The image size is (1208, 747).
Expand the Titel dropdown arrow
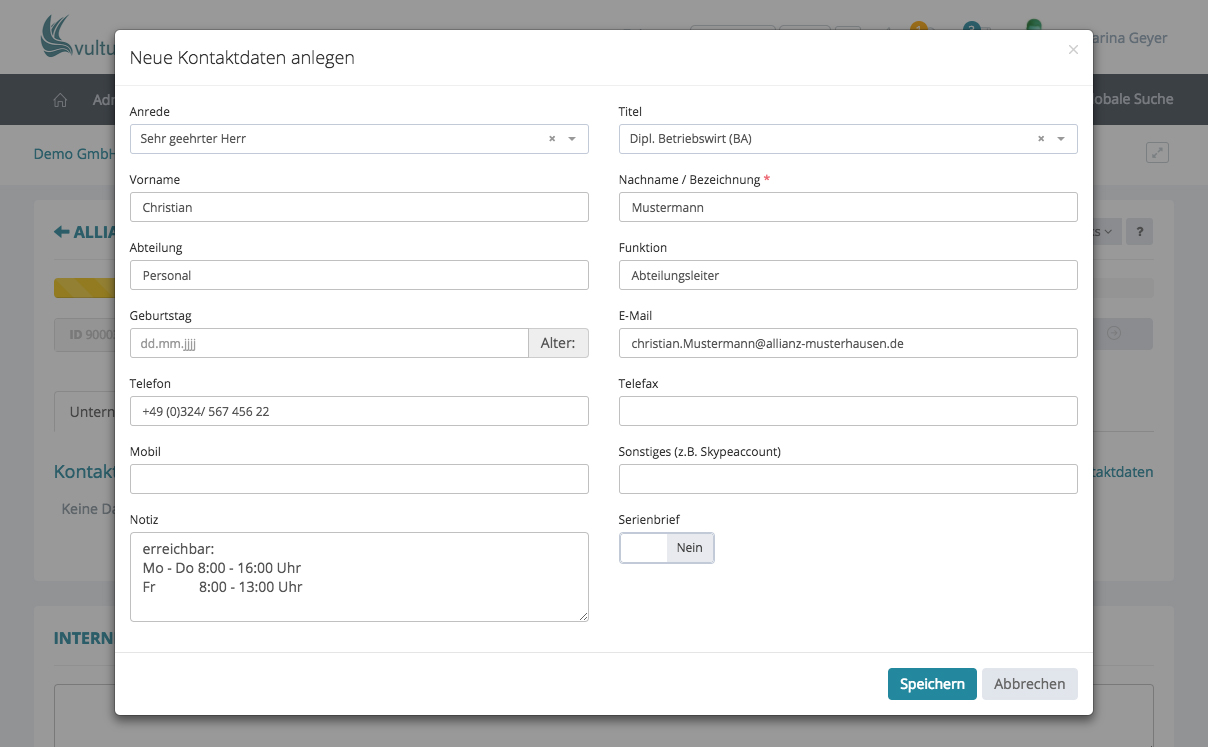[1061, 139]
